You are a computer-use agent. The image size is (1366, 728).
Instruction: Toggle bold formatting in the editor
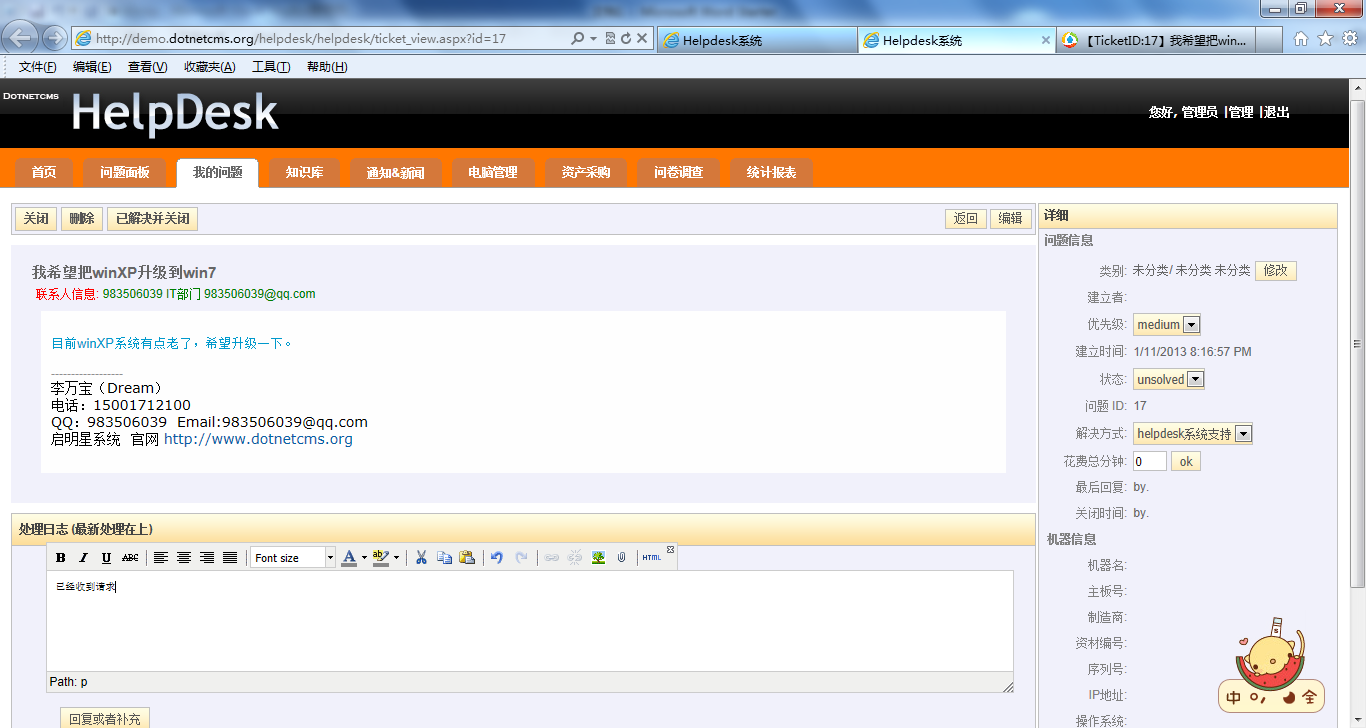(61, 558)
